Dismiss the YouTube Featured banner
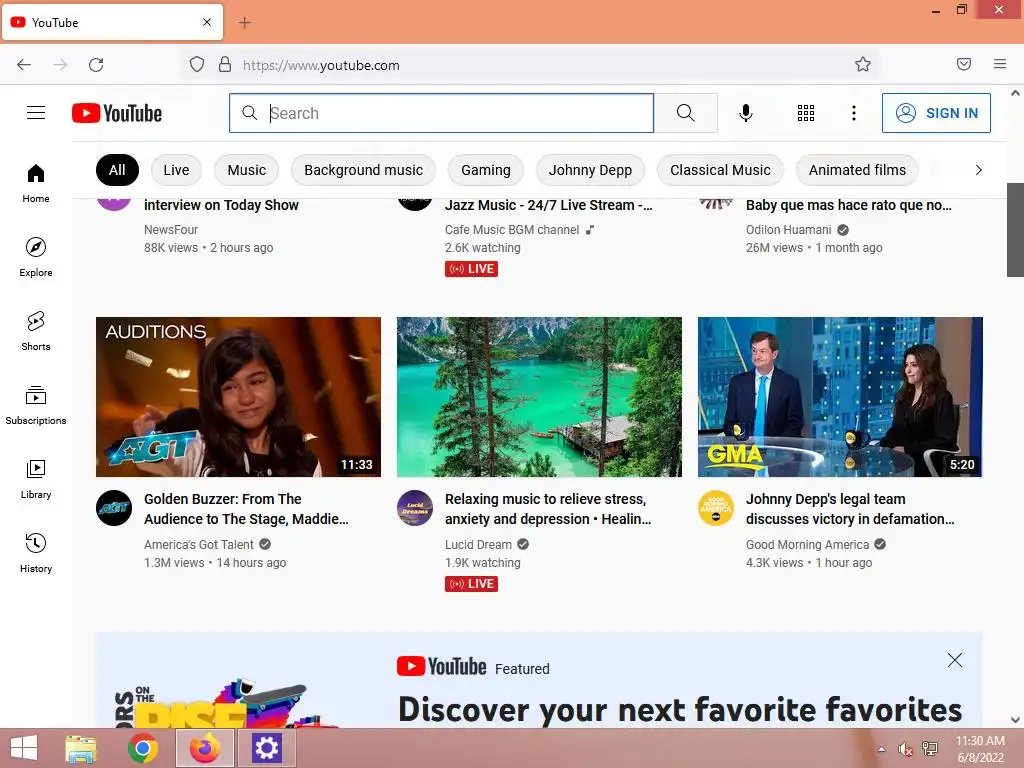The image size is (1024, 768). (x=955, y=660)
